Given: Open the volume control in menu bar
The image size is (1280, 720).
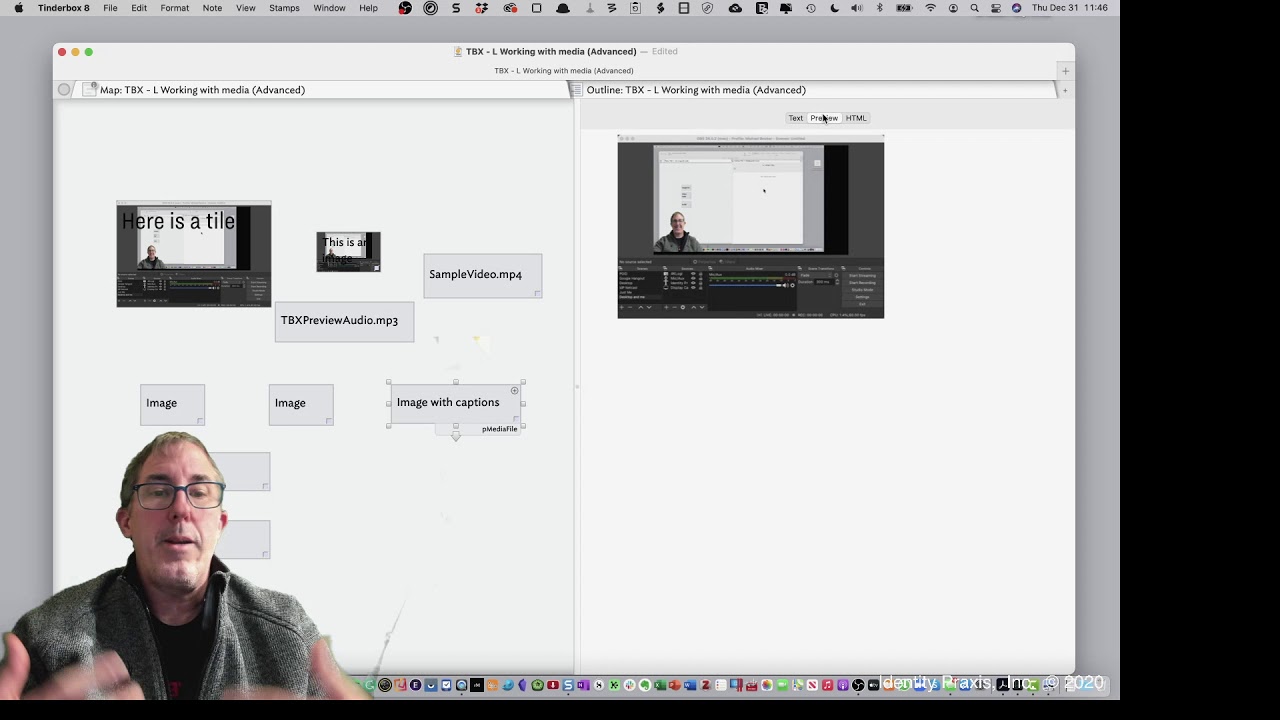Looking at the screenshot, I should point(857,8).
